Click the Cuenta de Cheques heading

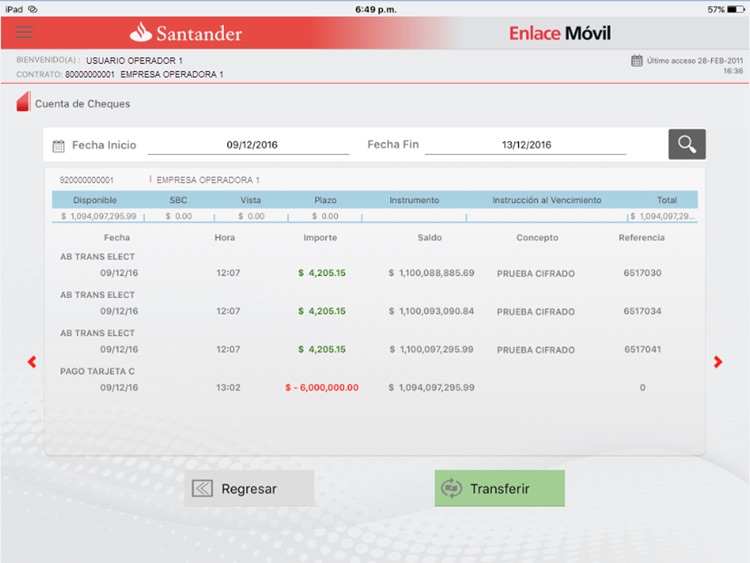coord(82,104)
